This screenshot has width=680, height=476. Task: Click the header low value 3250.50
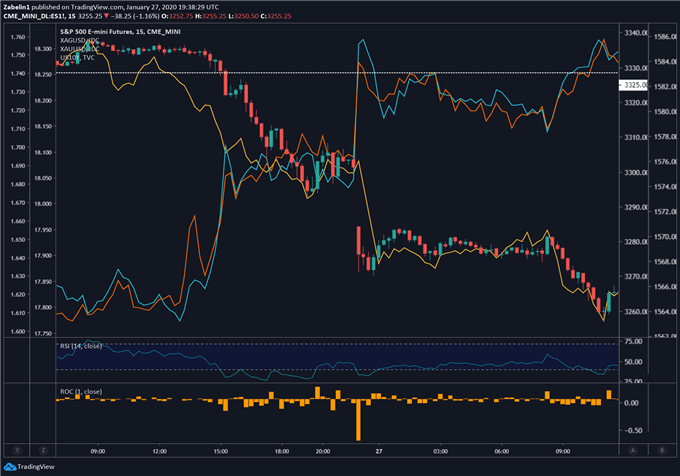pyautogui.click(x=246, y=16)
